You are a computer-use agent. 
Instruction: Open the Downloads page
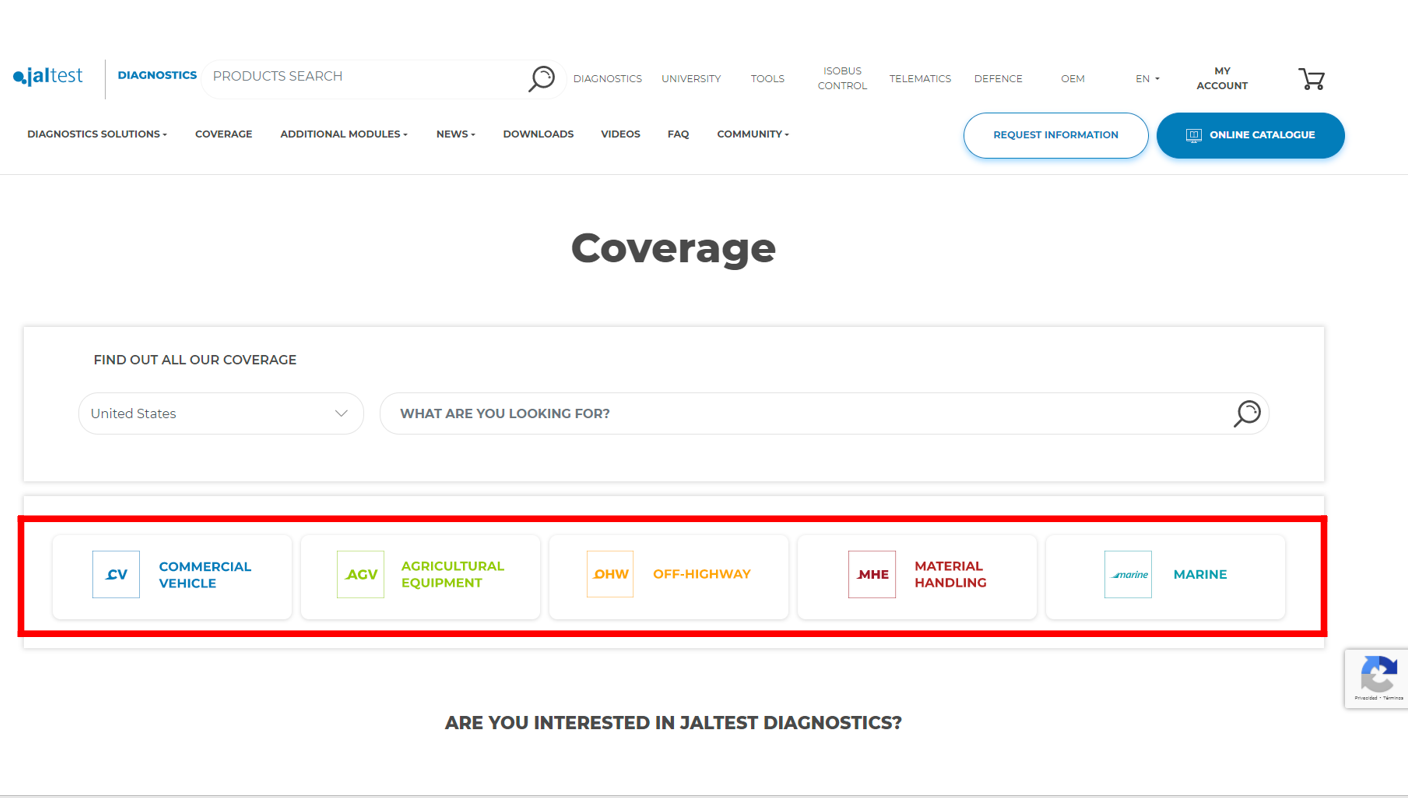[538, 134]
